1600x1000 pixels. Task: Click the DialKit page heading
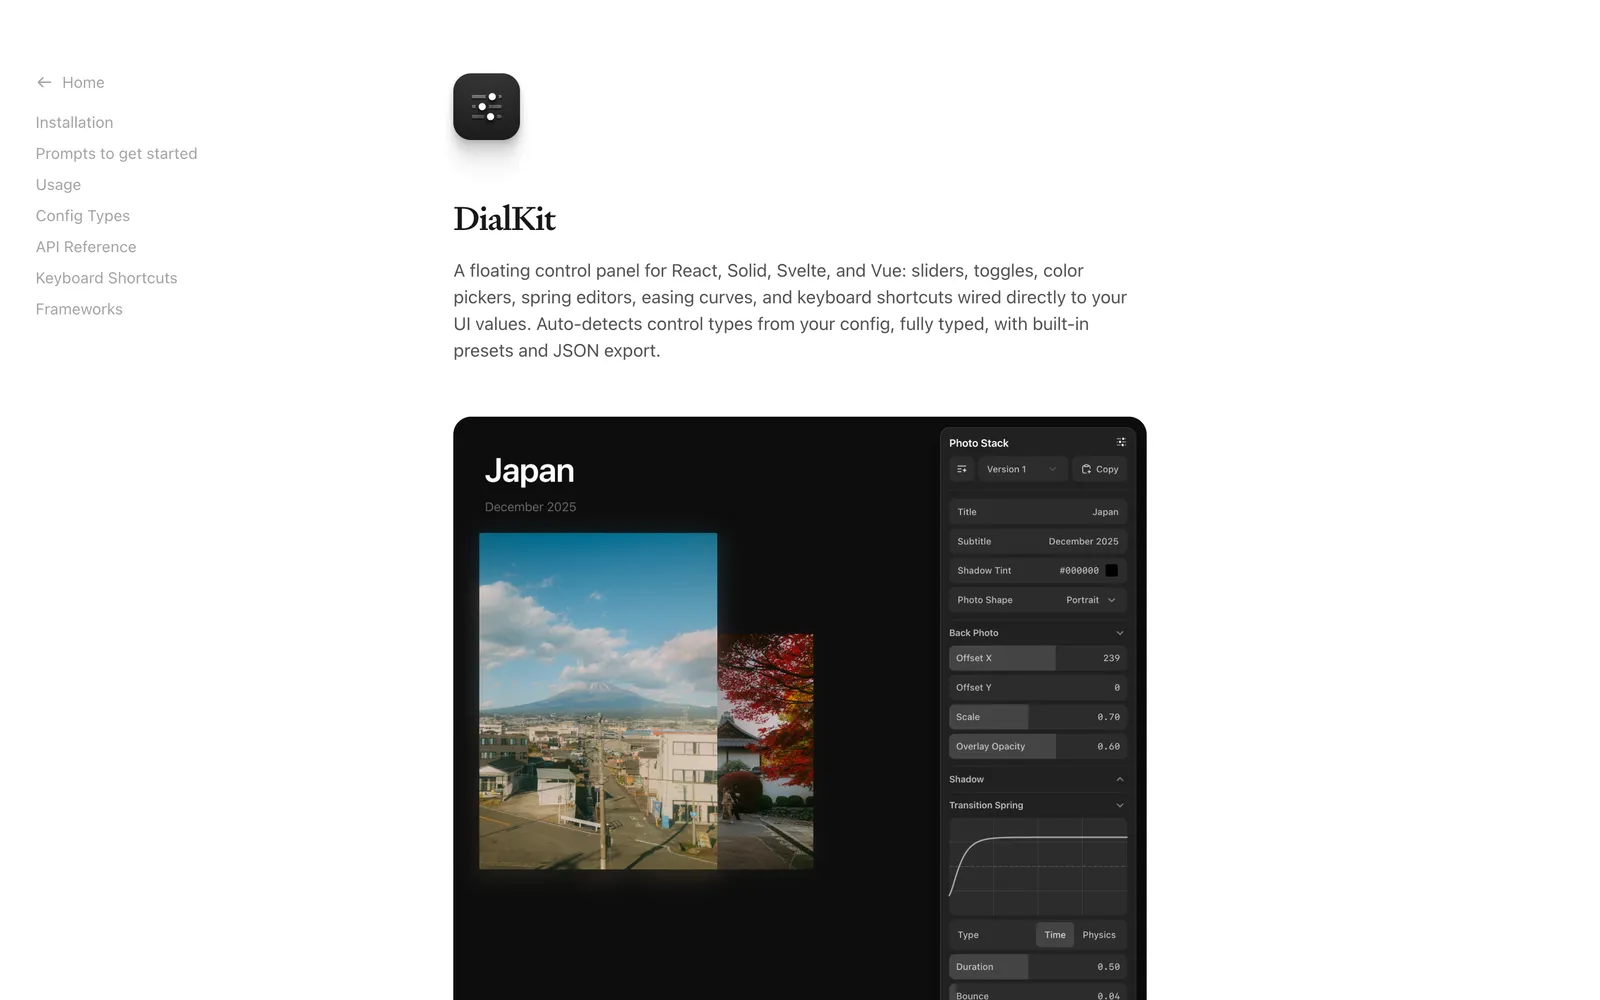[504, 218]
